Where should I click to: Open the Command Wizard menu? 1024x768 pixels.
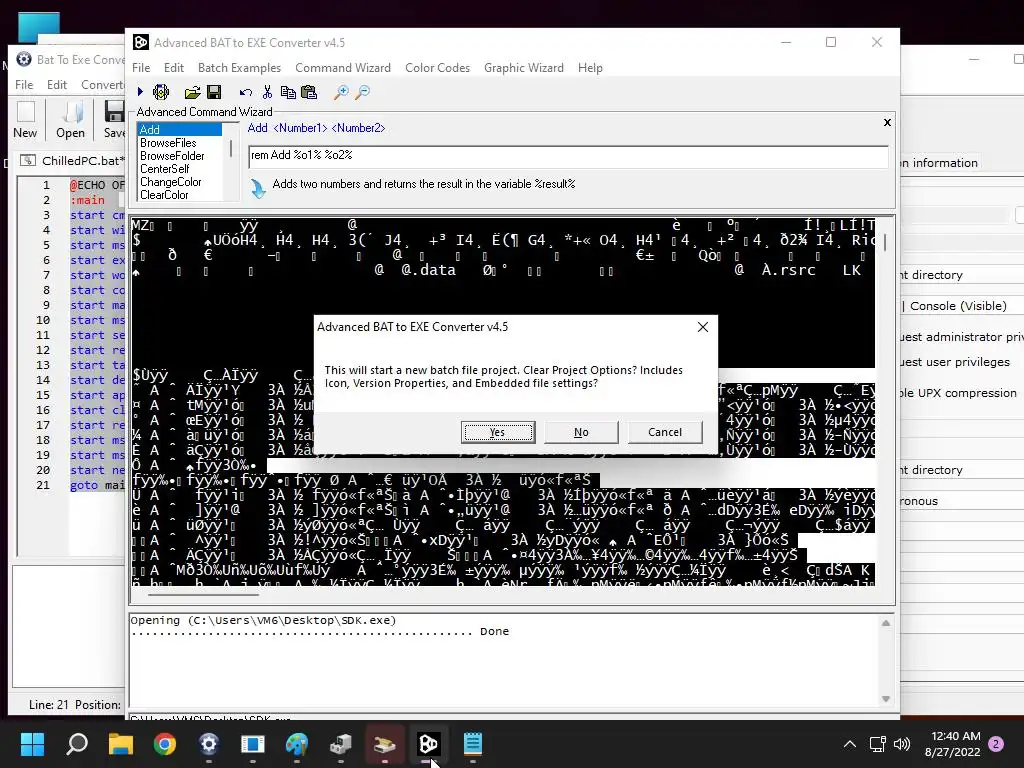tap(343, 68)
